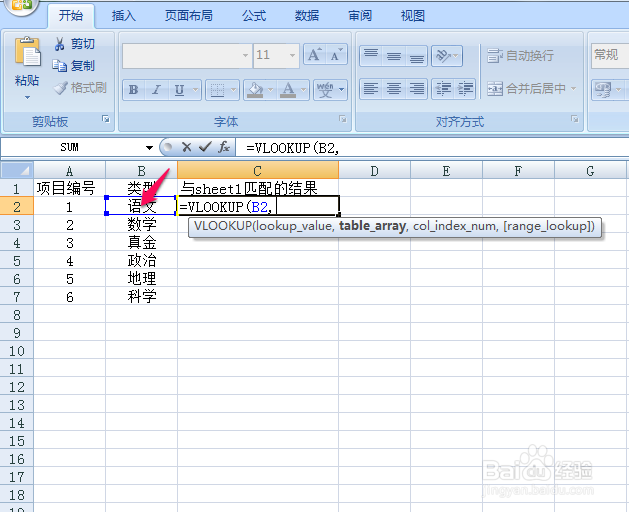Decrease the cell indent

point(443,89)
